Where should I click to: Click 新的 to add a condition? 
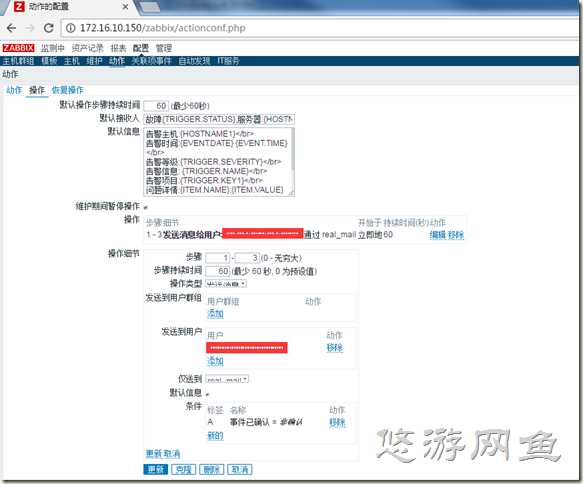click(x=215, y=436)
